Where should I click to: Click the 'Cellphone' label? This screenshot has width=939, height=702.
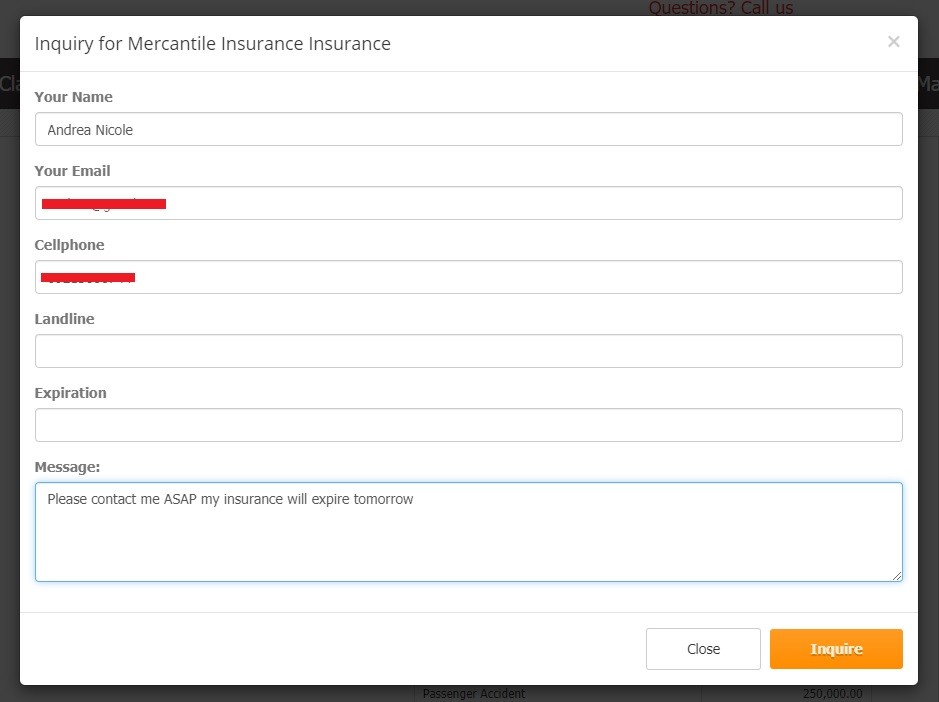(x=69, y=245)
